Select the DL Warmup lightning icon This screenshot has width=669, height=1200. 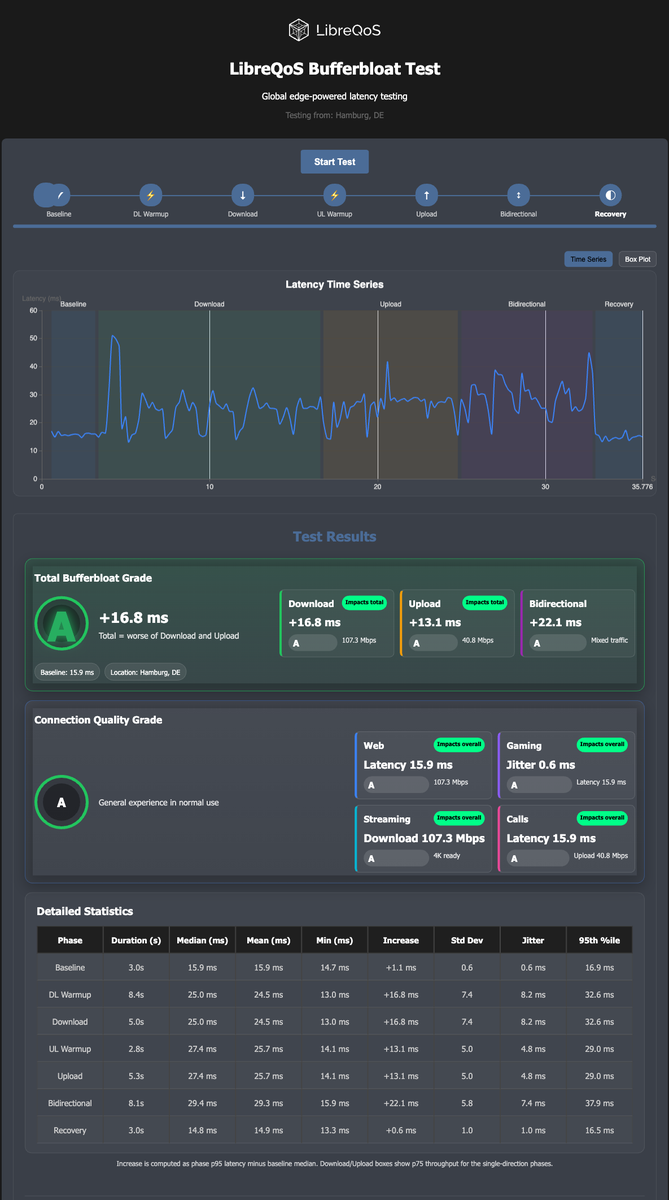151,195
